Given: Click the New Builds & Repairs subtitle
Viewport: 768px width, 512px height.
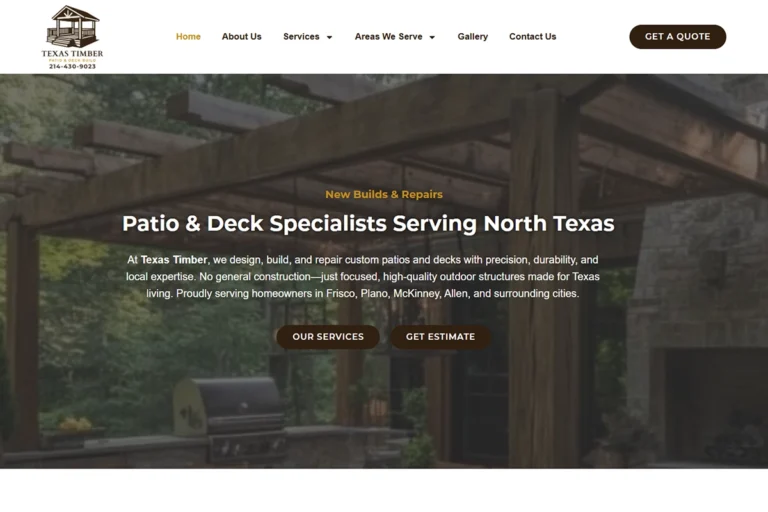Looking at the screenshot, I should point(384,195).
